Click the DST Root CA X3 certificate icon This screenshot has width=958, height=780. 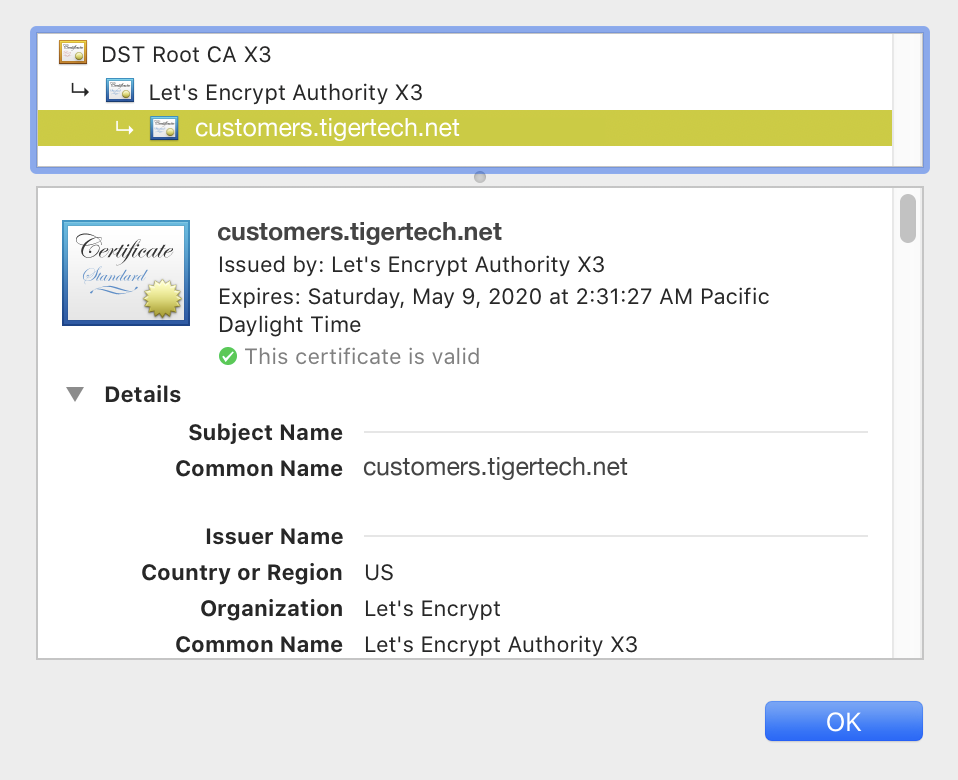click(x=72, y=52)
